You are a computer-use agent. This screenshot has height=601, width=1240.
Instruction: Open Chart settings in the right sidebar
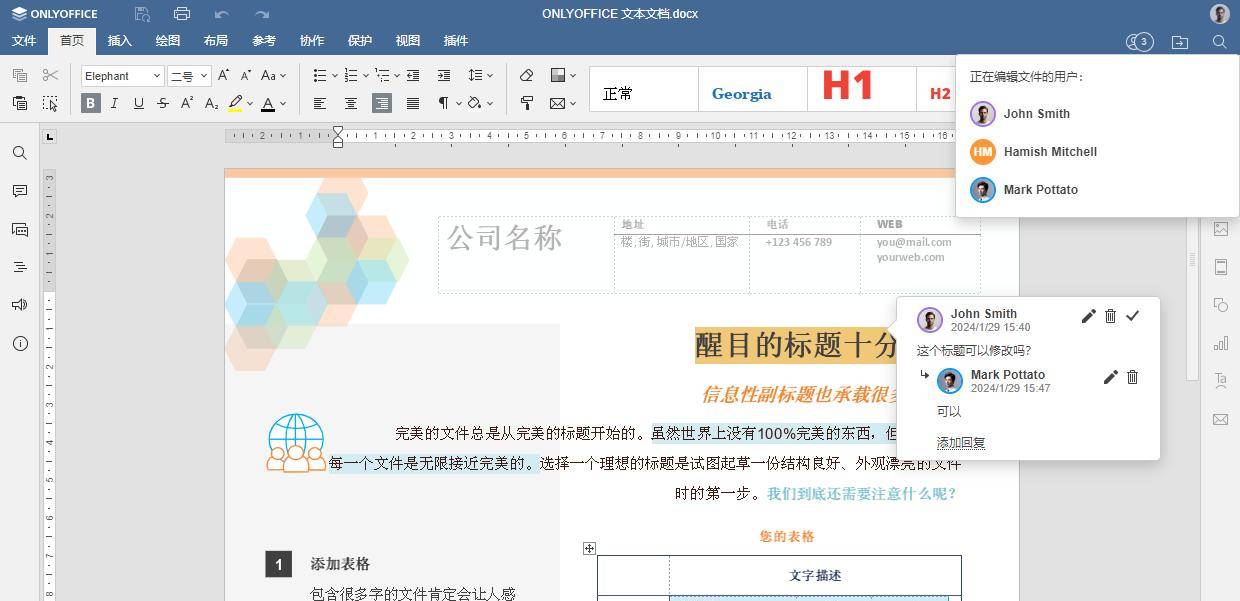coord(1221,342)
